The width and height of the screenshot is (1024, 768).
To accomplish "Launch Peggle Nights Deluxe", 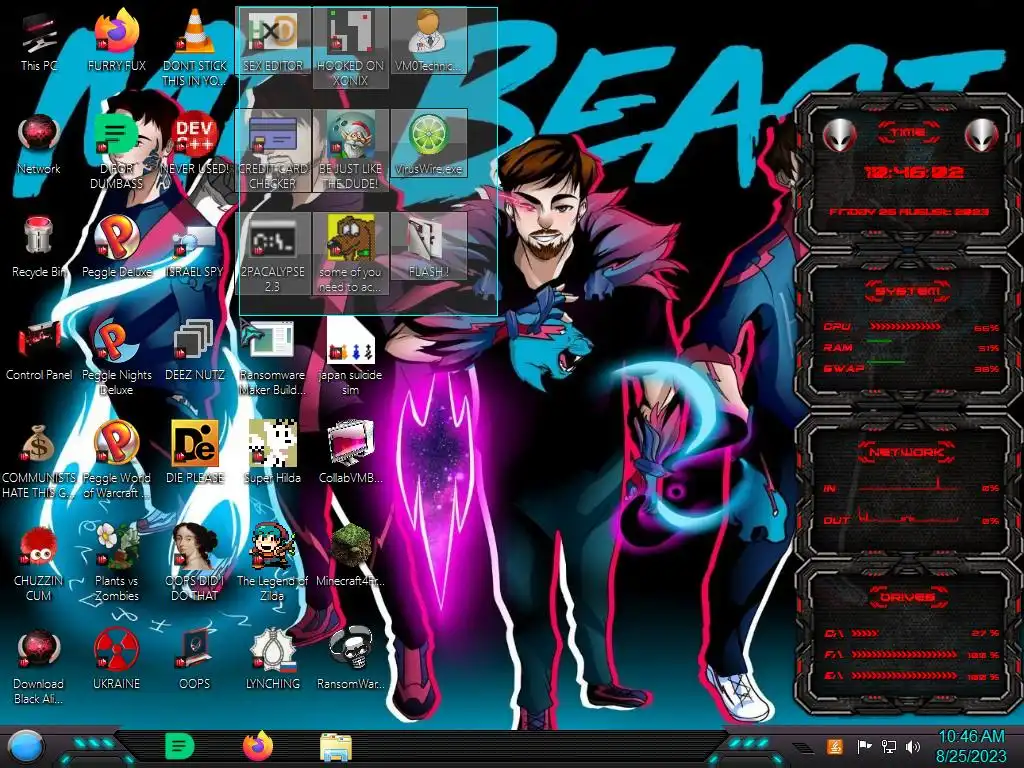I will [x=117, y=358].
